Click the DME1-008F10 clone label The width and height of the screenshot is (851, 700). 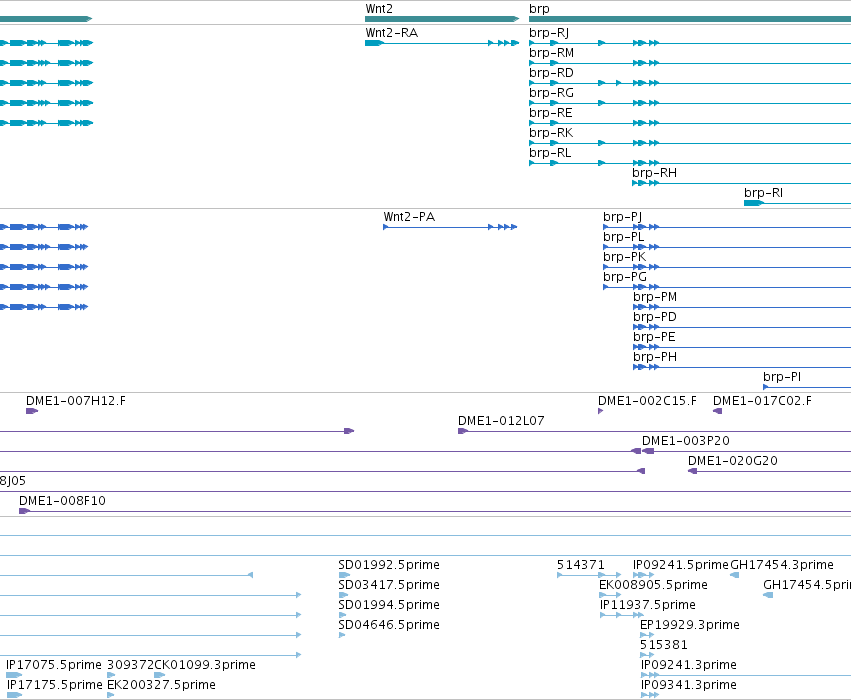[x=62, y=501]
